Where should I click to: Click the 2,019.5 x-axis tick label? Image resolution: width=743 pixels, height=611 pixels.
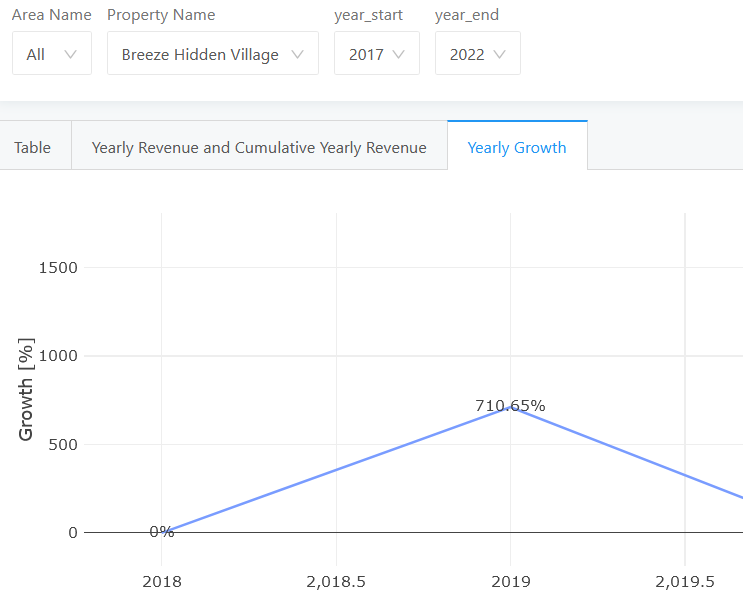(685, 582)
